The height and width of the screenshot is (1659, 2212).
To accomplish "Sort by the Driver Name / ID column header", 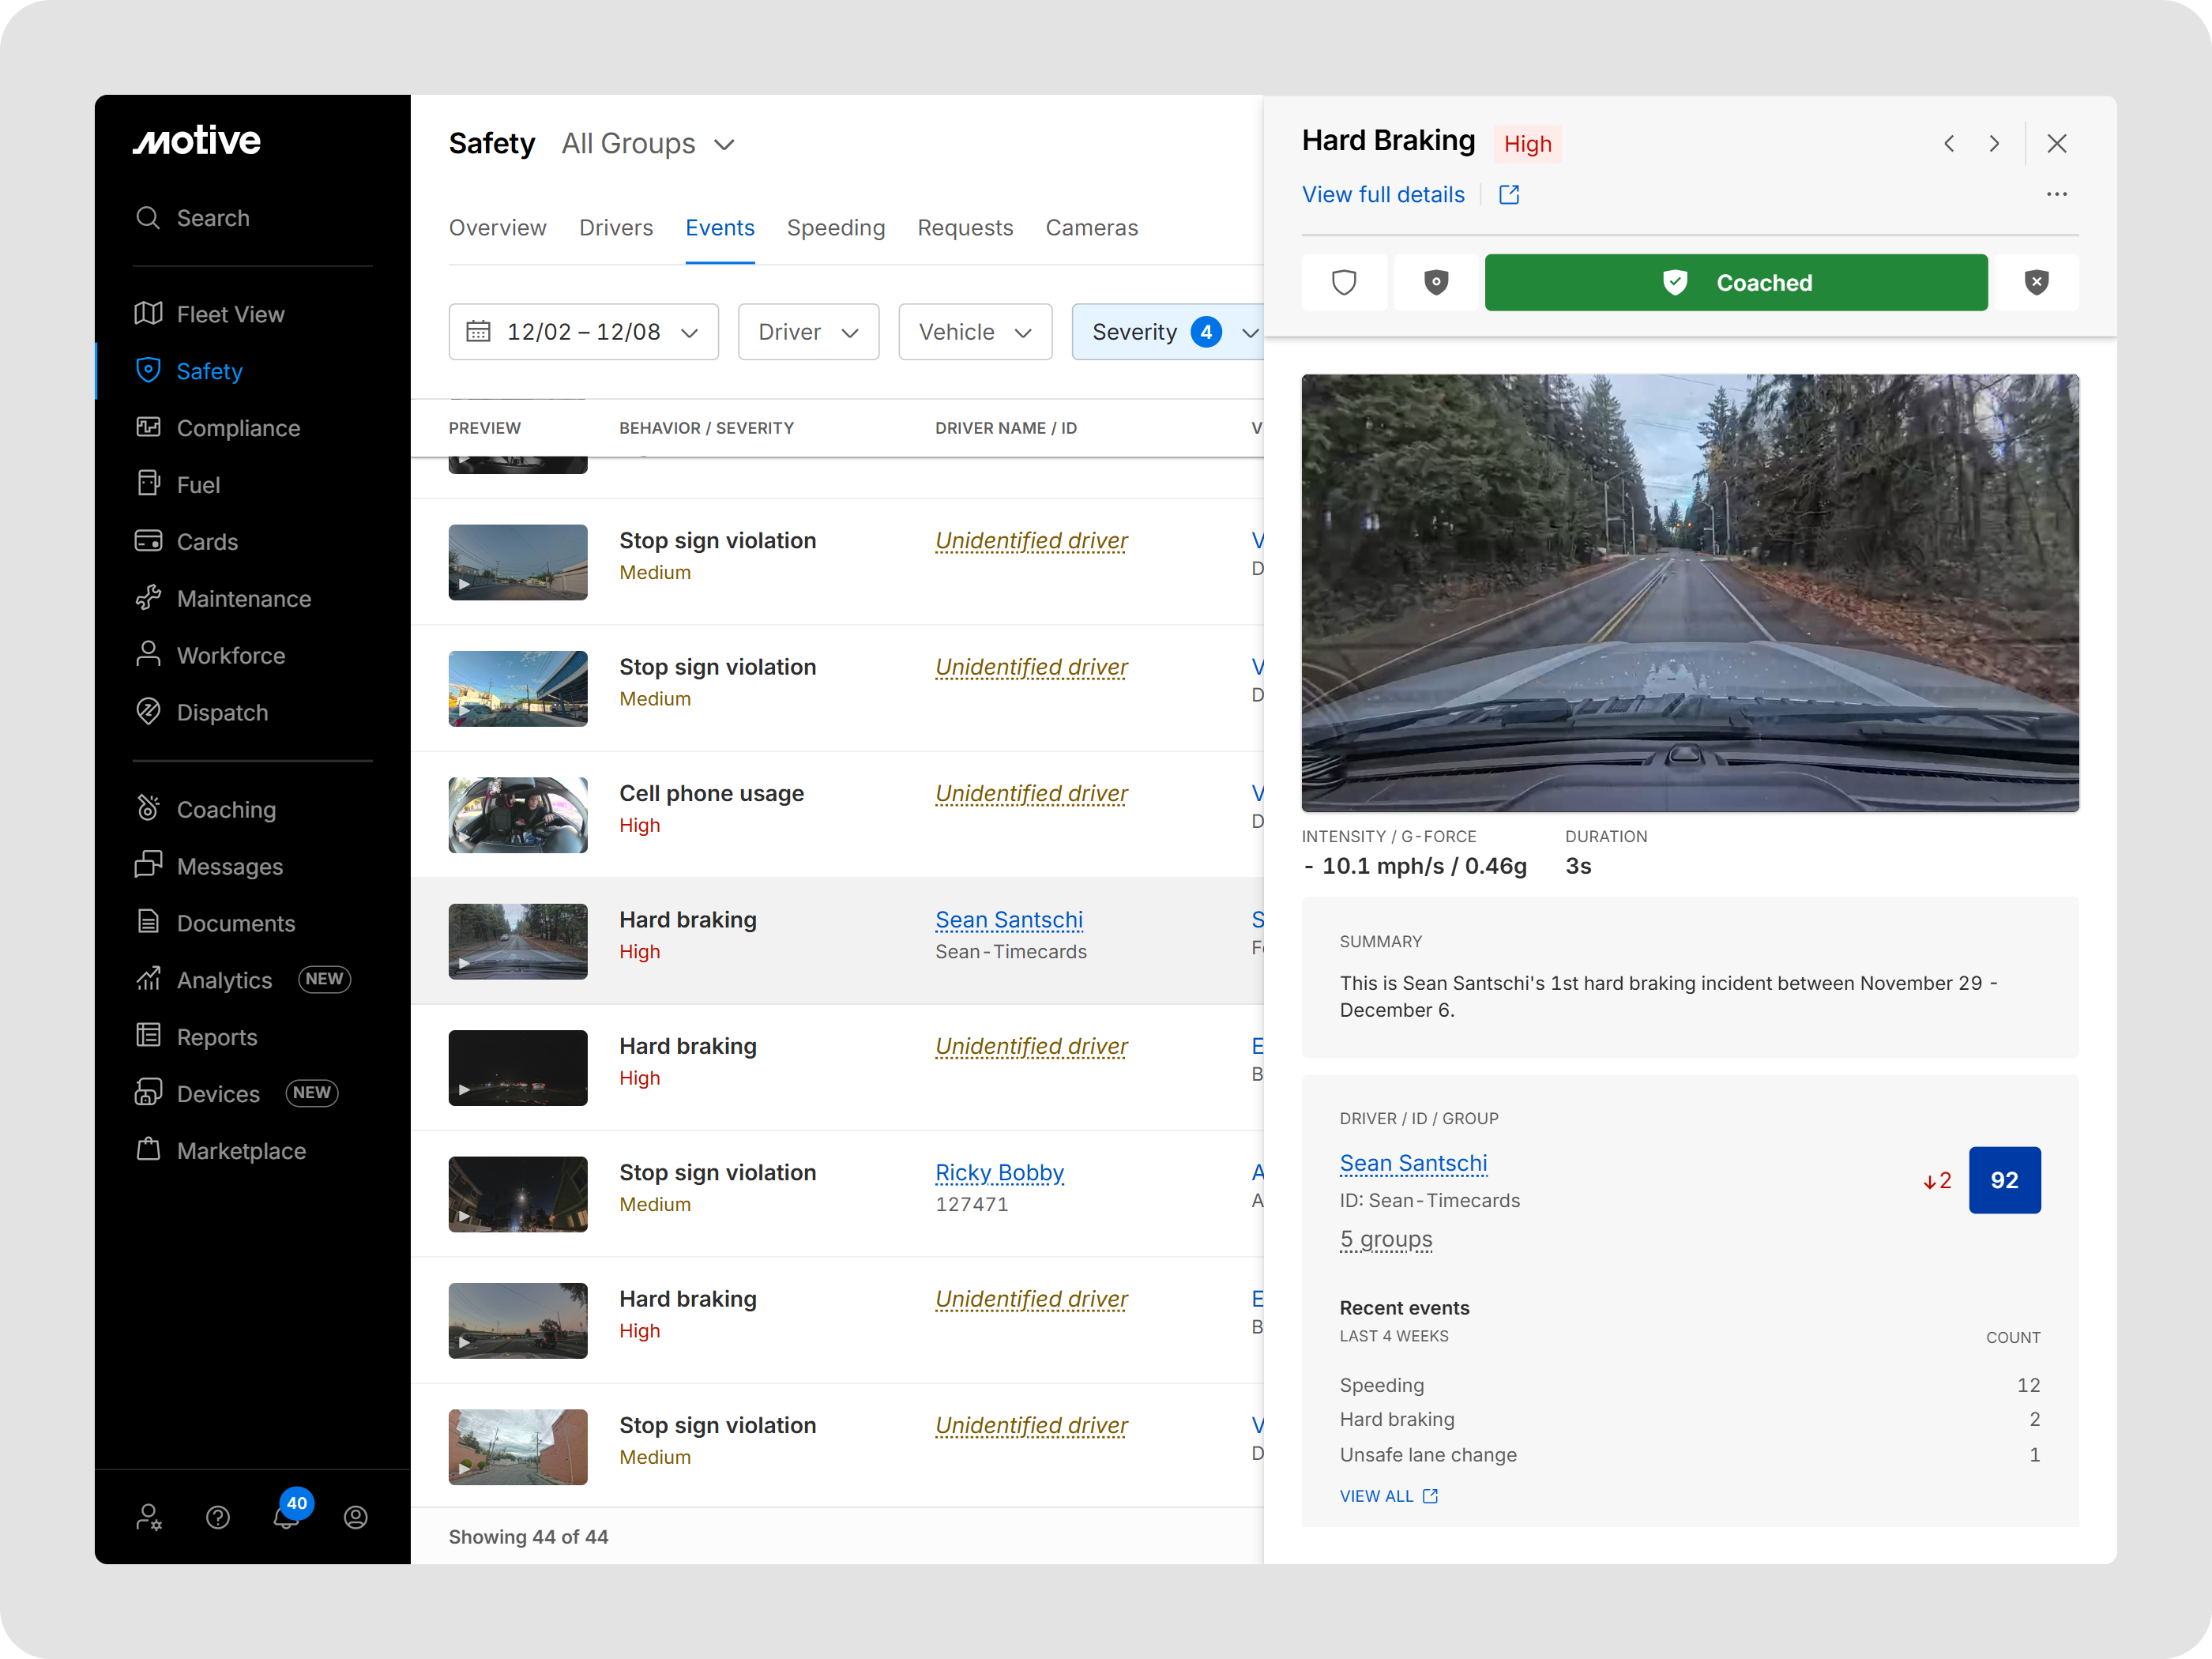I will pyautogui.click(x=1006, y=428).
